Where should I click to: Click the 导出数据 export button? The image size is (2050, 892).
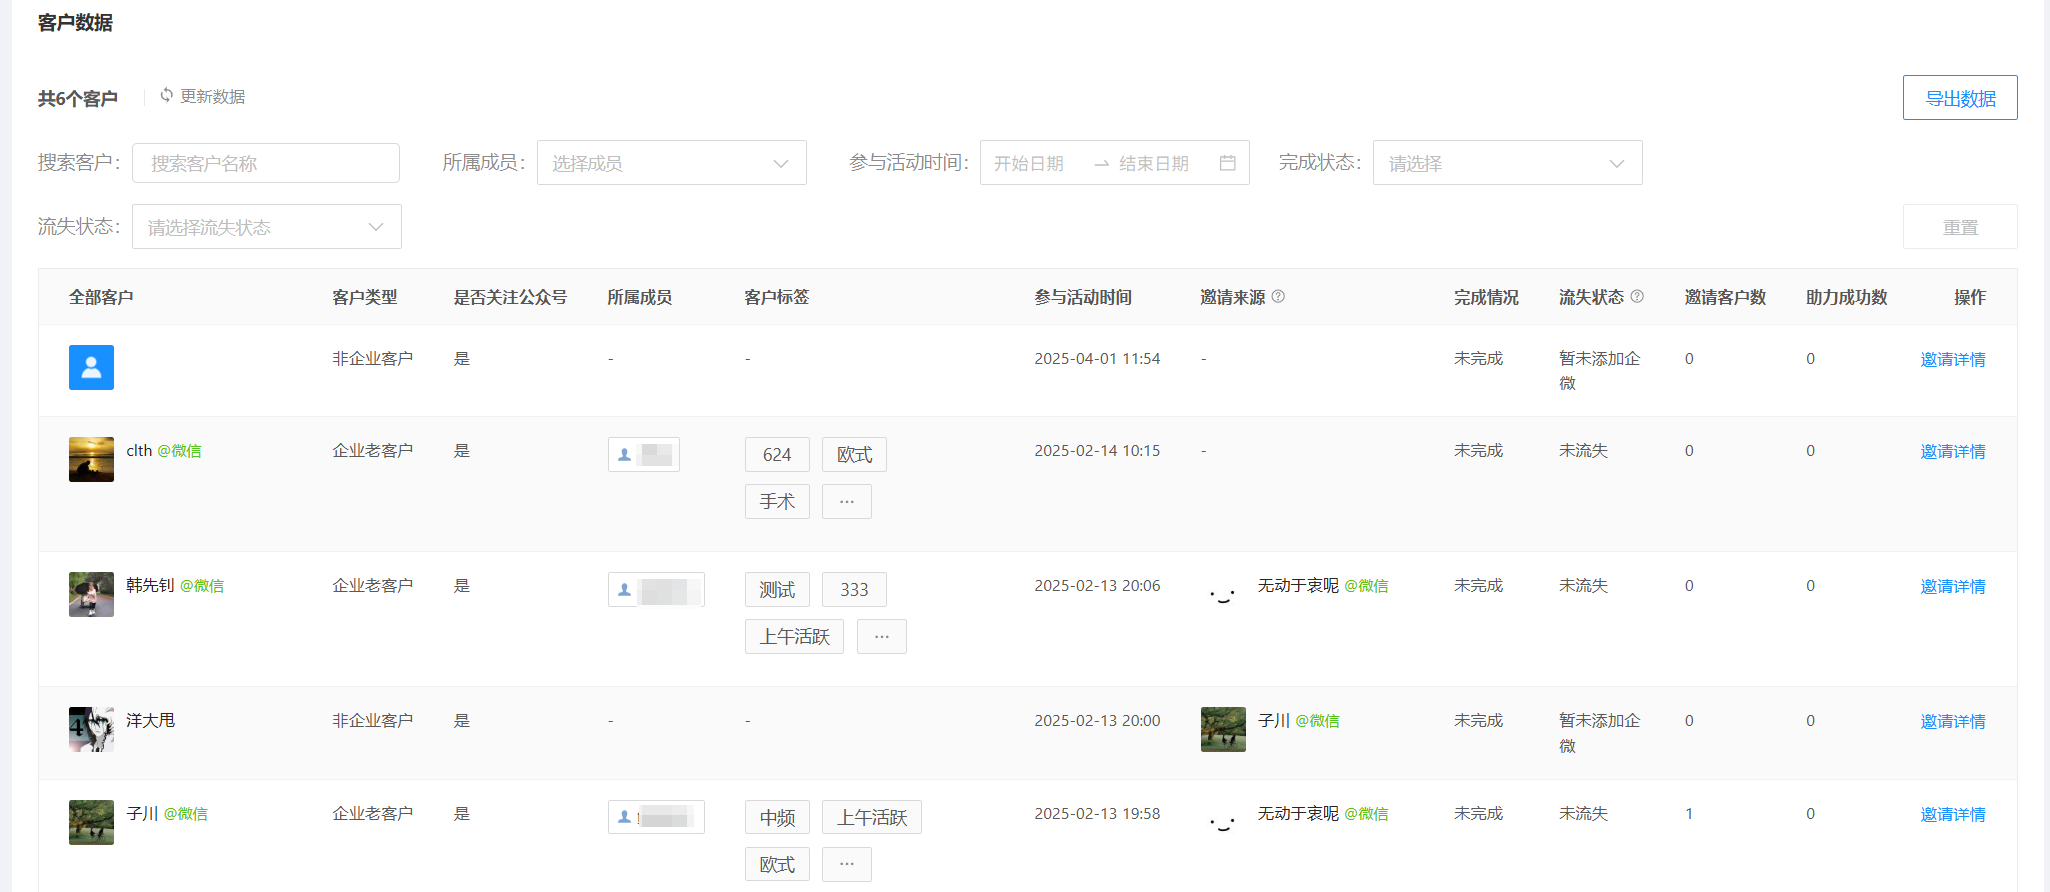(1960, 98)
